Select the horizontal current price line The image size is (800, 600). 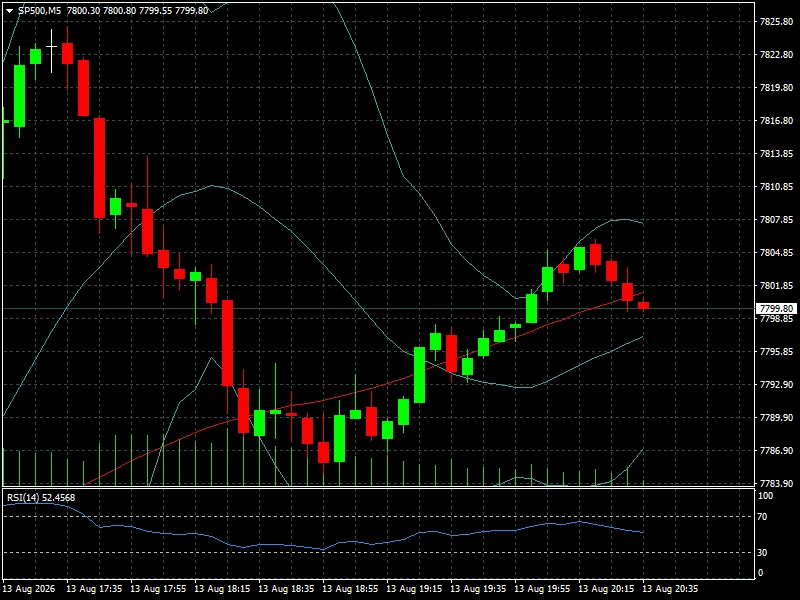(x=379, y=309)
